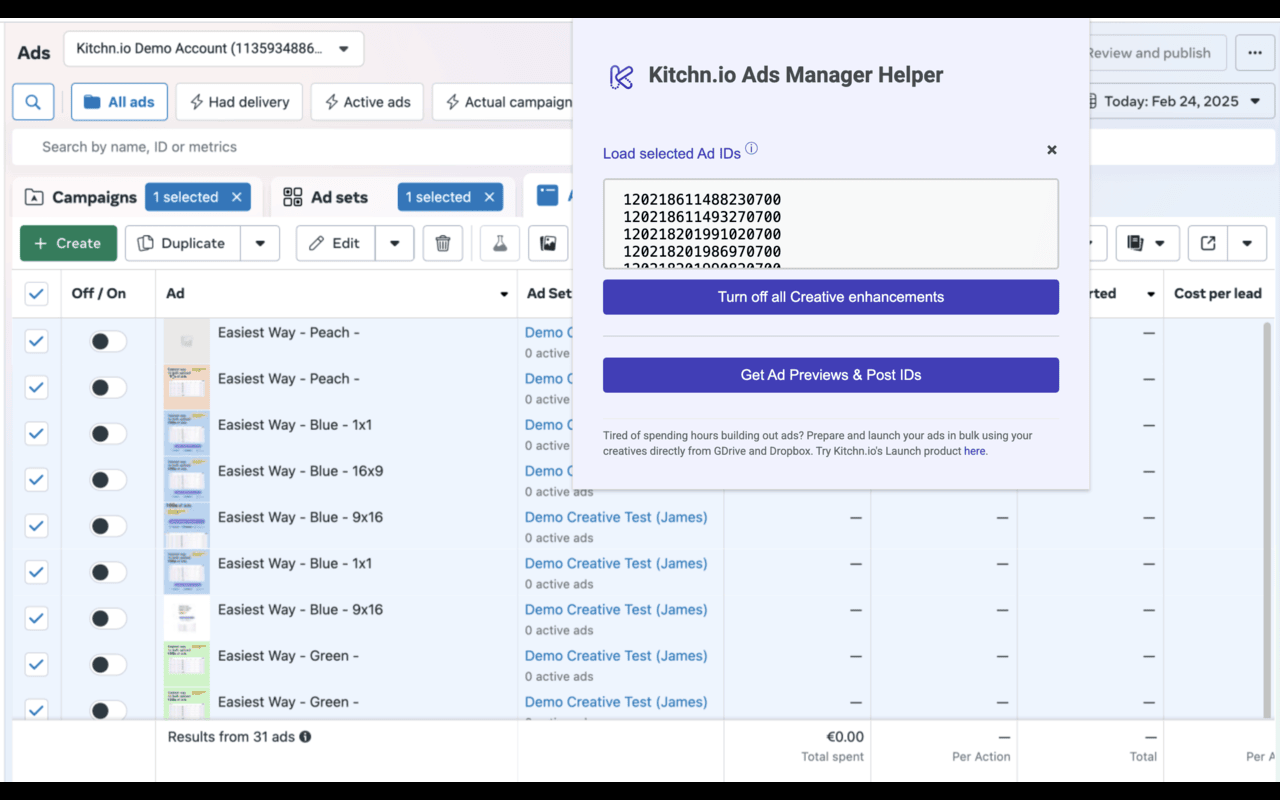
Task: Open the Duplicate dropdown arrow
Action: pos(260,243)
